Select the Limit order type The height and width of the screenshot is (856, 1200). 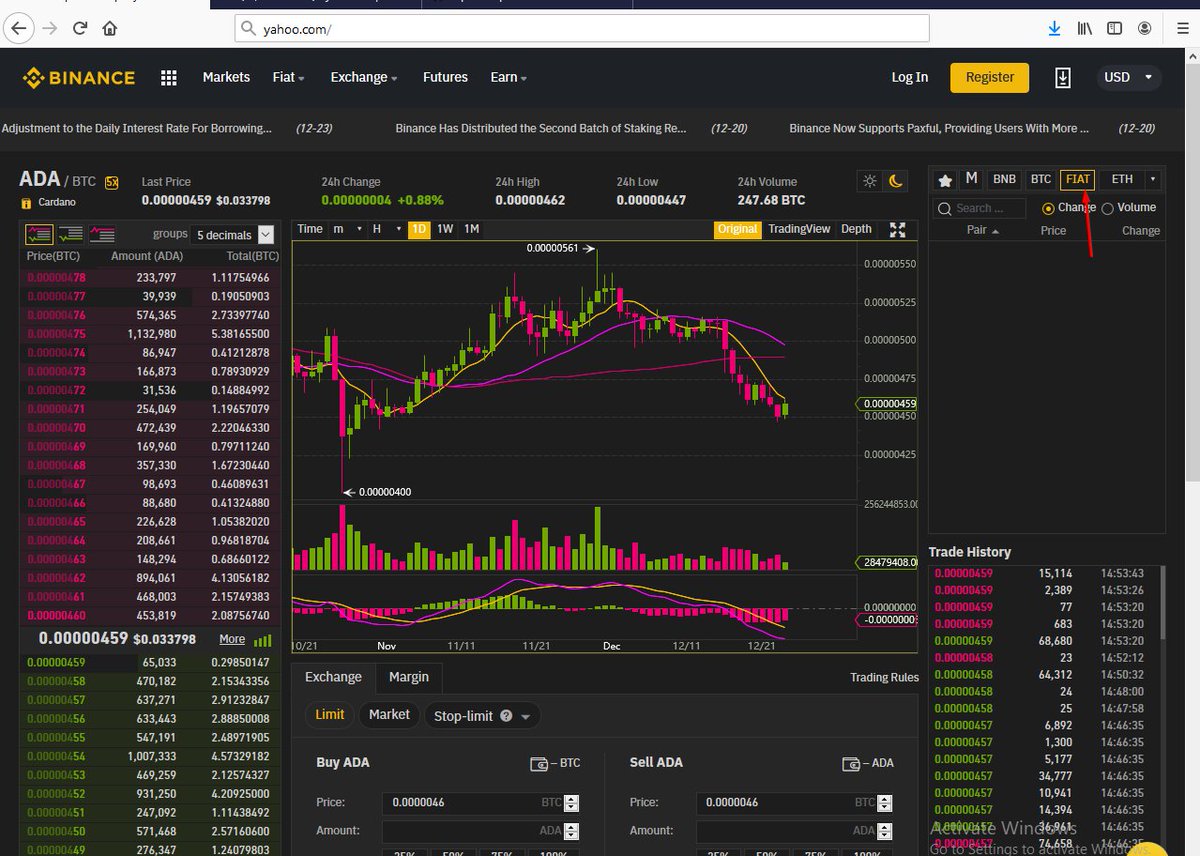click(x=330, y=715)
